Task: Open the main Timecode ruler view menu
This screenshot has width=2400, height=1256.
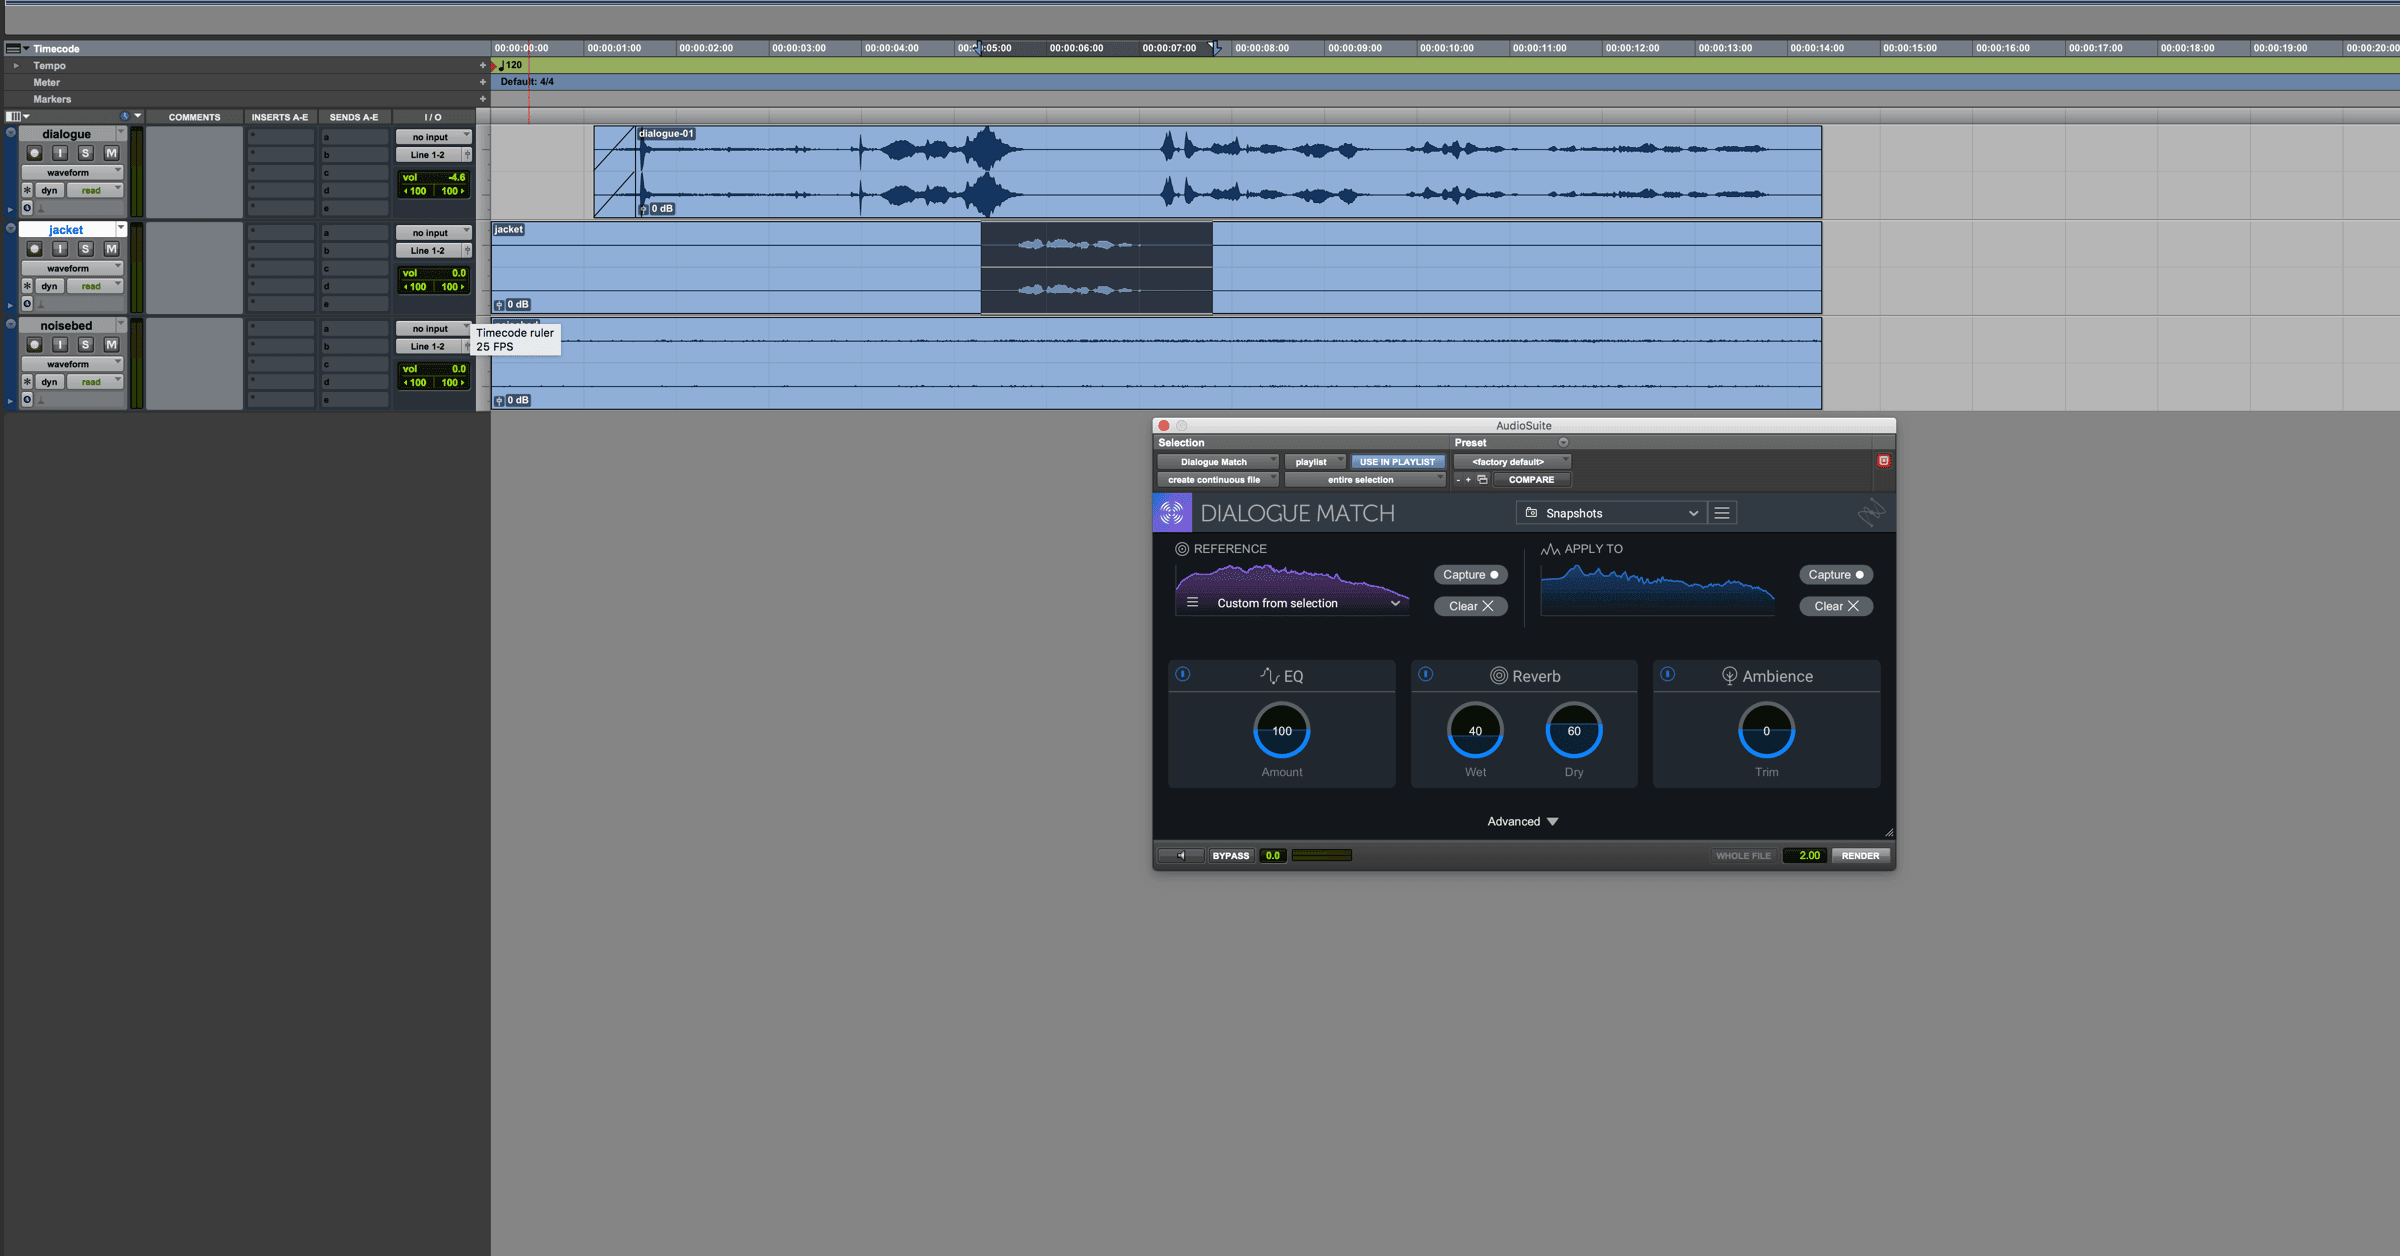Action: pos(17,48)
